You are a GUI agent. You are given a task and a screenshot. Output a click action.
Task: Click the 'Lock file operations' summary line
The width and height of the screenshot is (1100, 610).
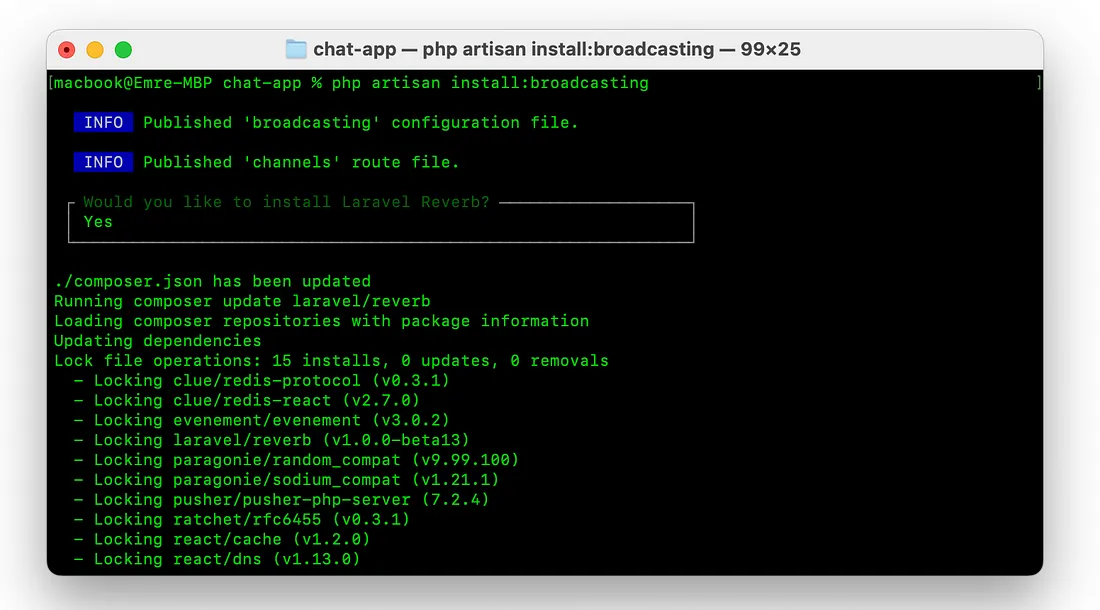point(331,360)
